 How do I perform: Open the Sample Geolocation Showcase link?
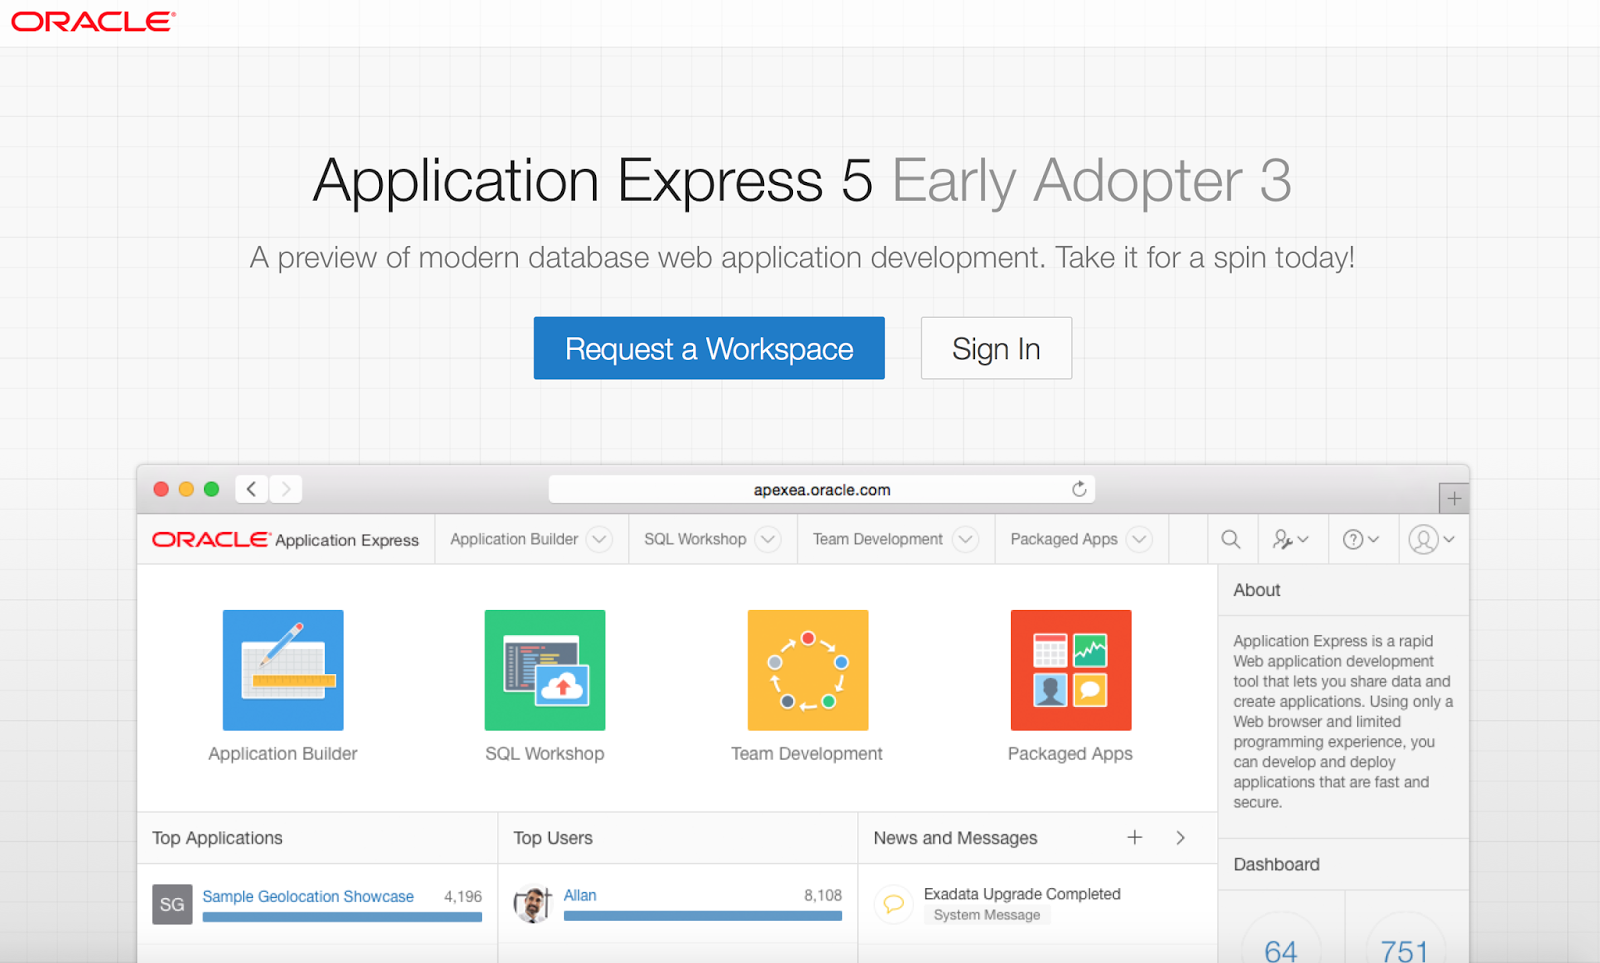click(308, 896)
